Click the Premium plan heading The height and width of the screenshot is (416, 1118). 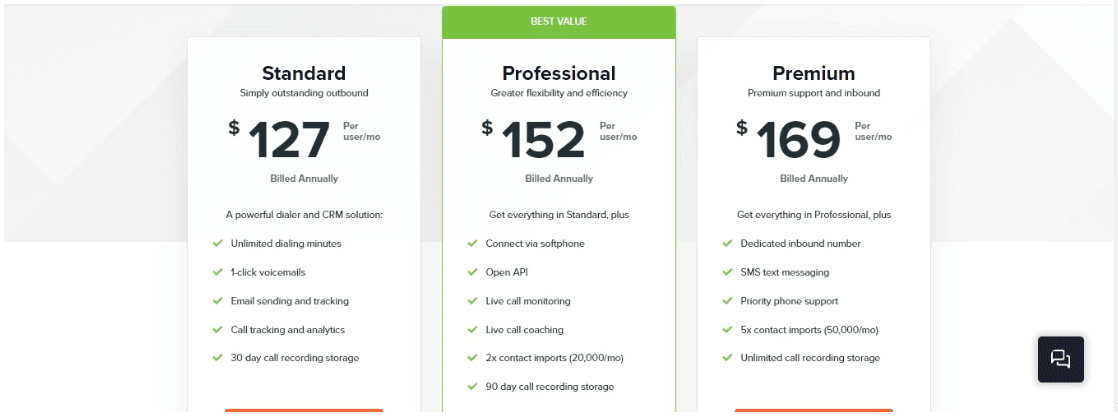click(814, 73)
